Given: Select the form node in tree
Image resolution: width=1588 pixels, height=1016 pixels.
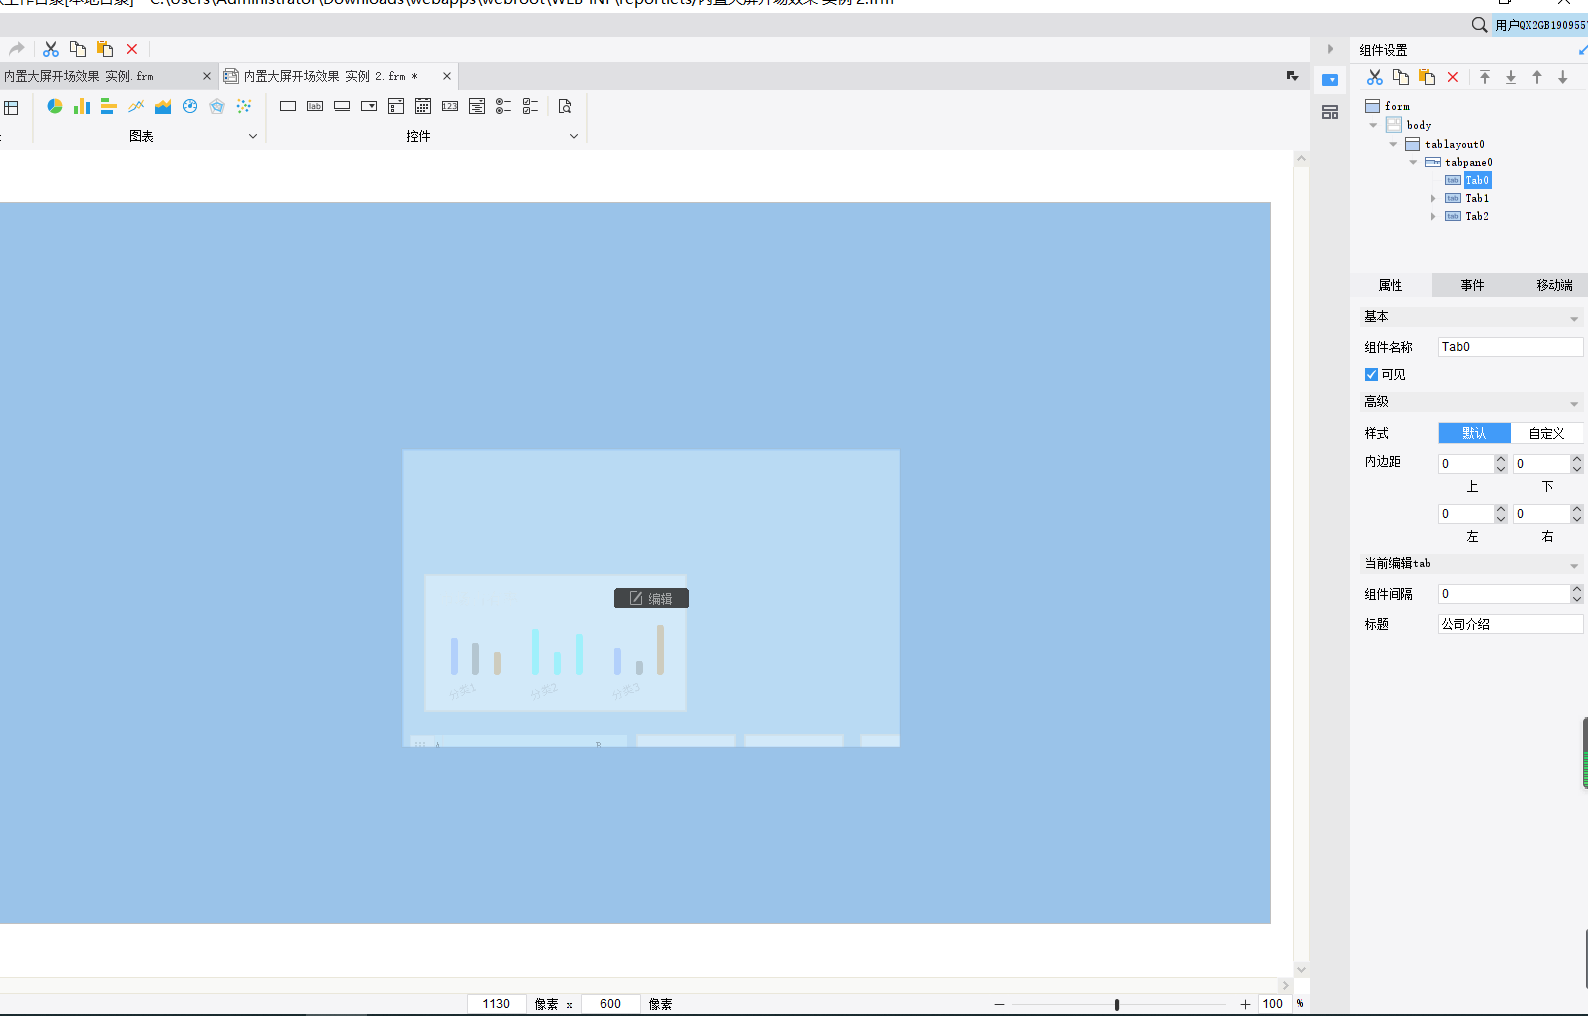Looking at the screenshot, I should pyautogui.click(x=1397, y=106).
